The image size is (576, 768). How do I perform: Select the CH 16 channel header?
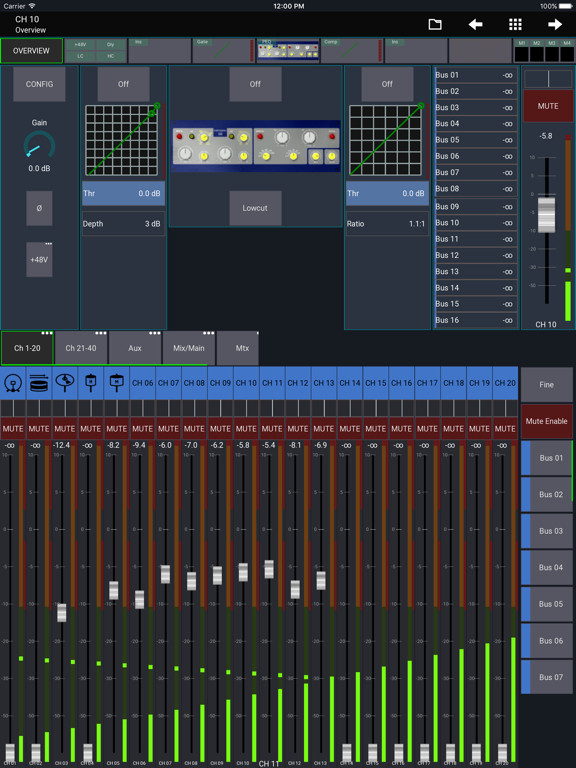point(401,383)
